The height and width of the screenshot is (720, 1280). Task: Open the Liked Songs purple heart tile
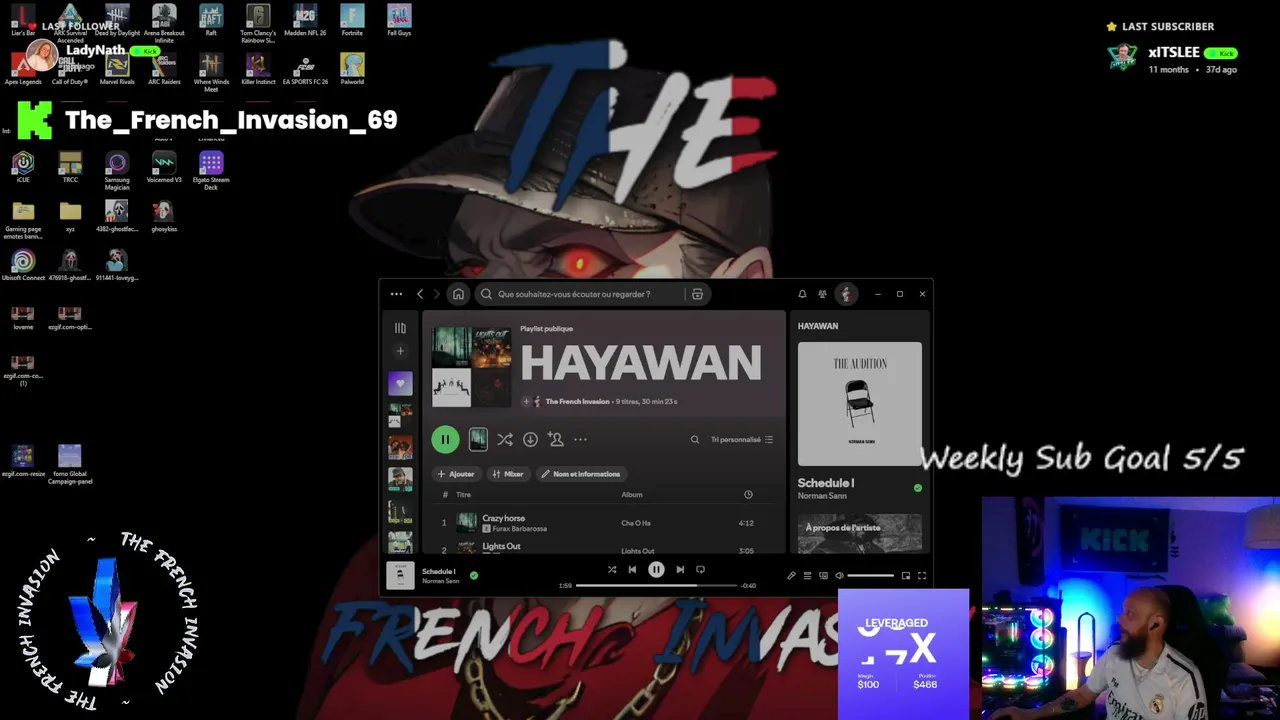[x=400, y=383]
